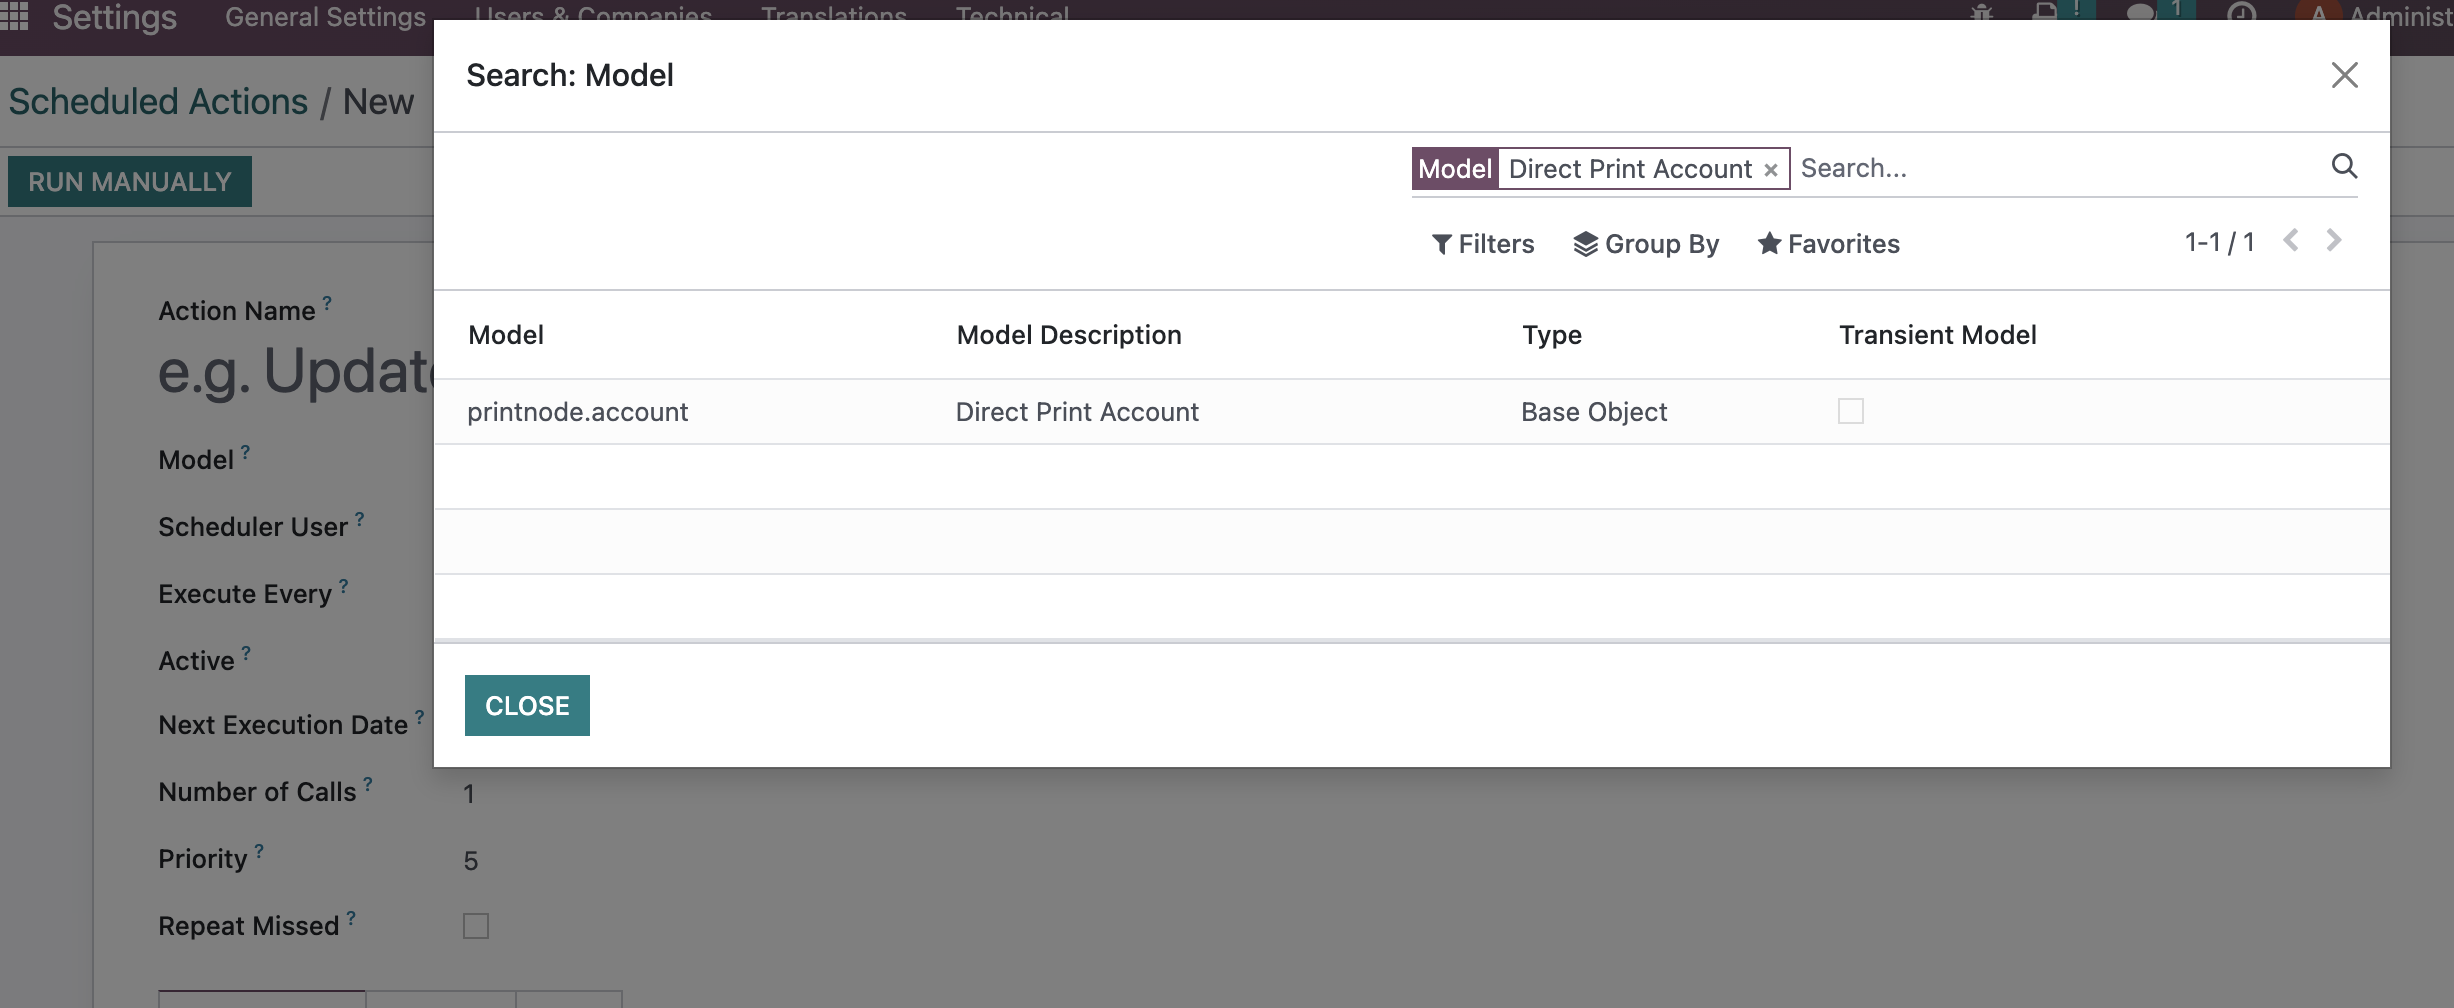2454x1008 pixels.
Task: Toggle Transient Model checkbox for printnode.account
Action: [1851, 411]
